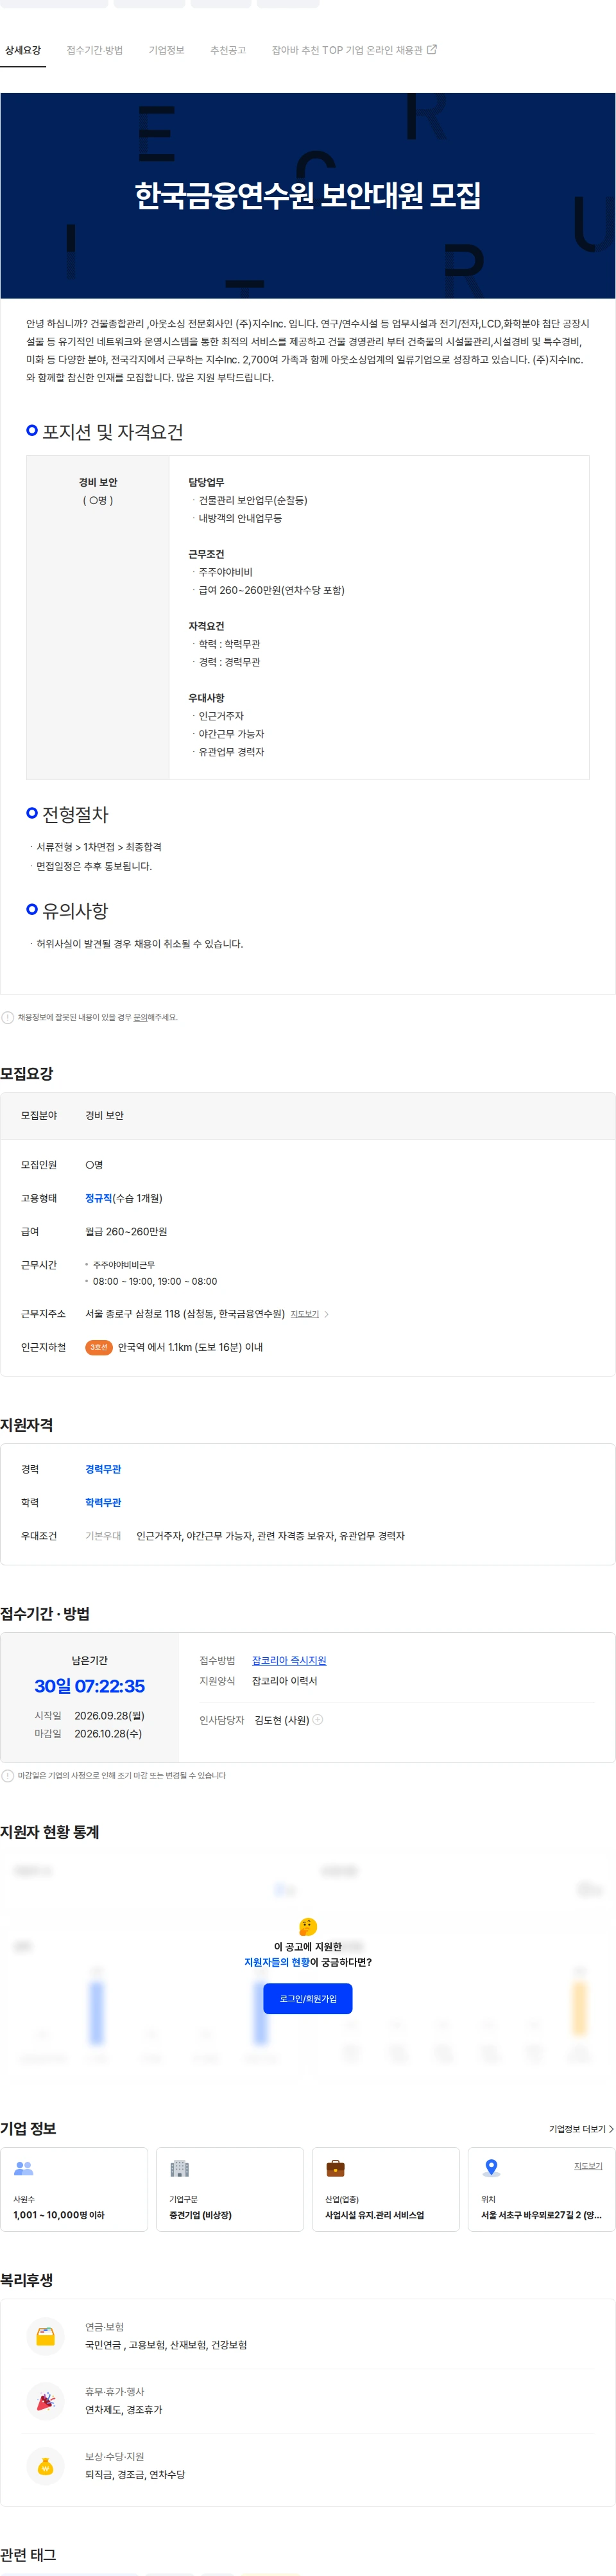The height and width of the screenshot is (2576, 616).
Task: Click info icon next to 채용정보에 잘못된 내용
Action: pos(8,1017)
